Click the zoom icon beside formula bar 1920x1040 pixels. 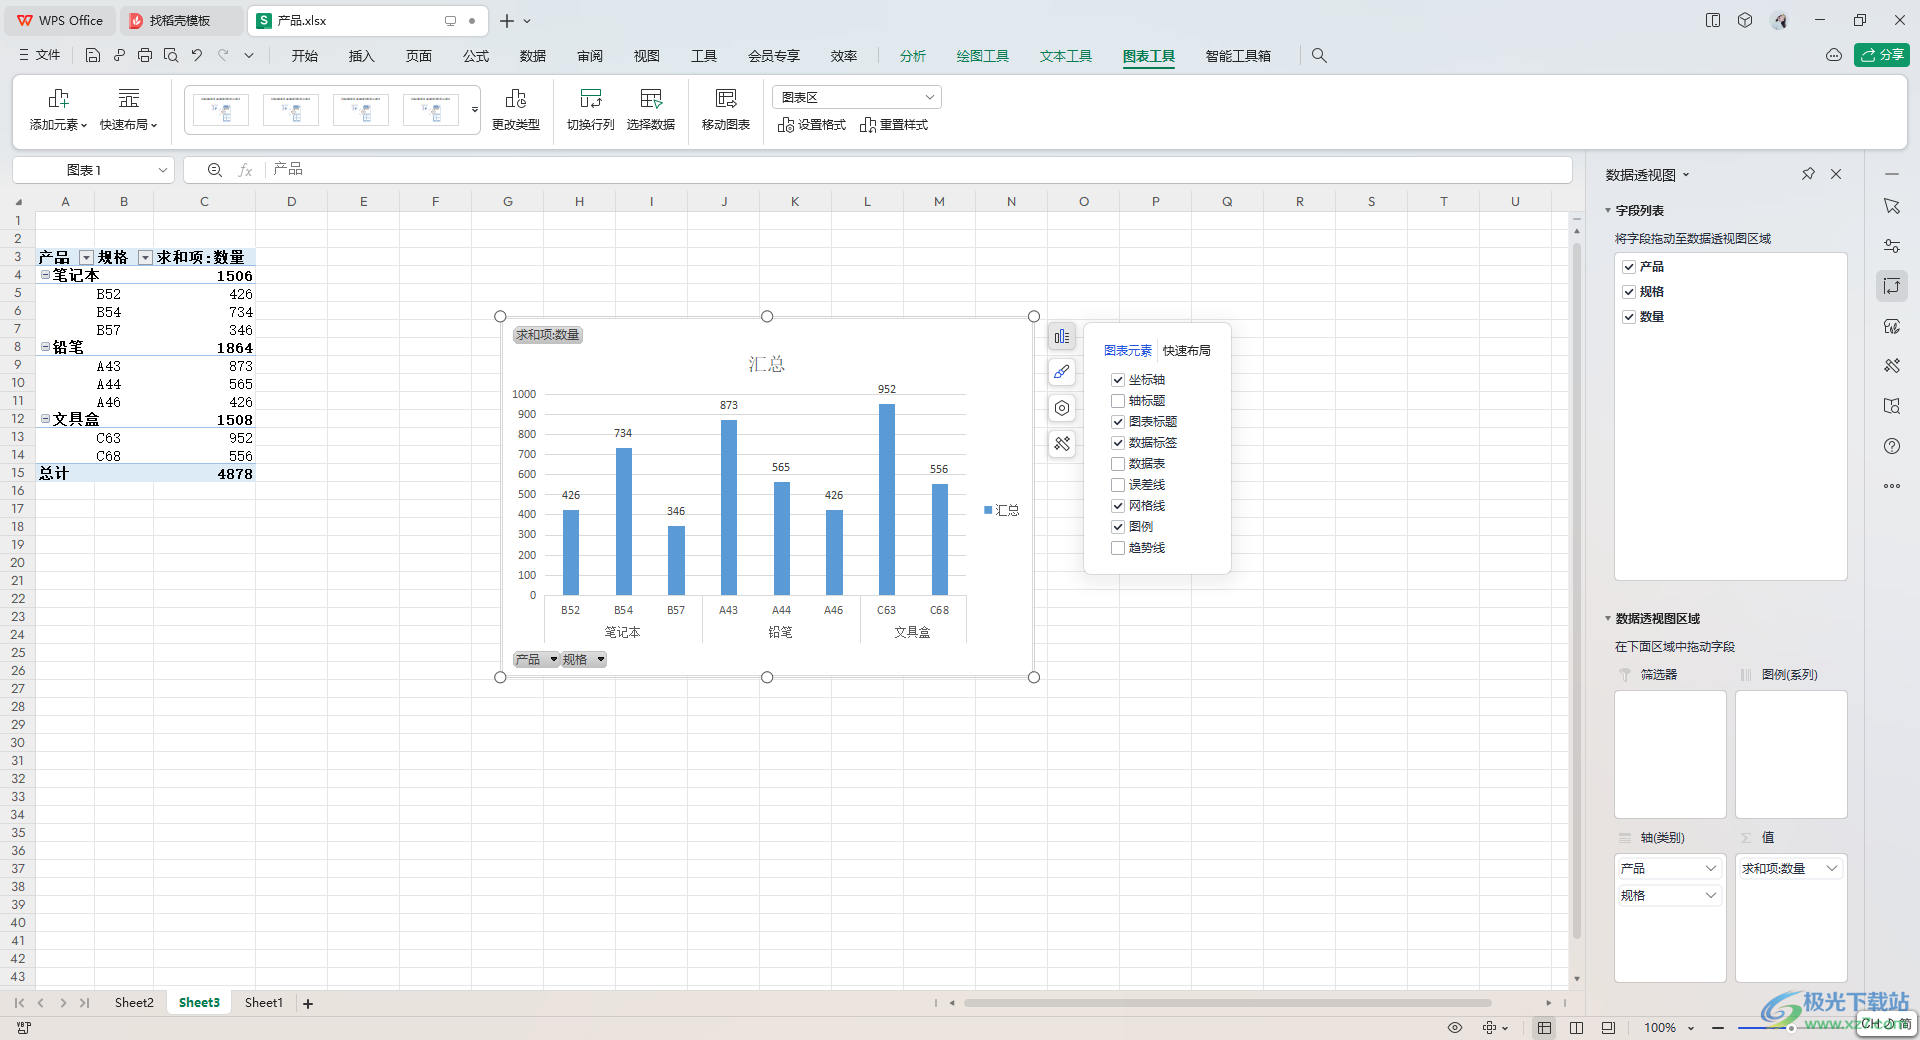(215, 170)
